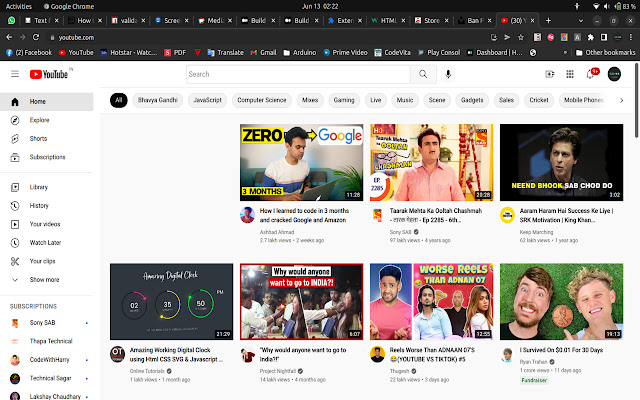The height and width of the screenshot is (400, 640).
Task: Open the YouTube apps grid icon
Action: click(571, 74)
